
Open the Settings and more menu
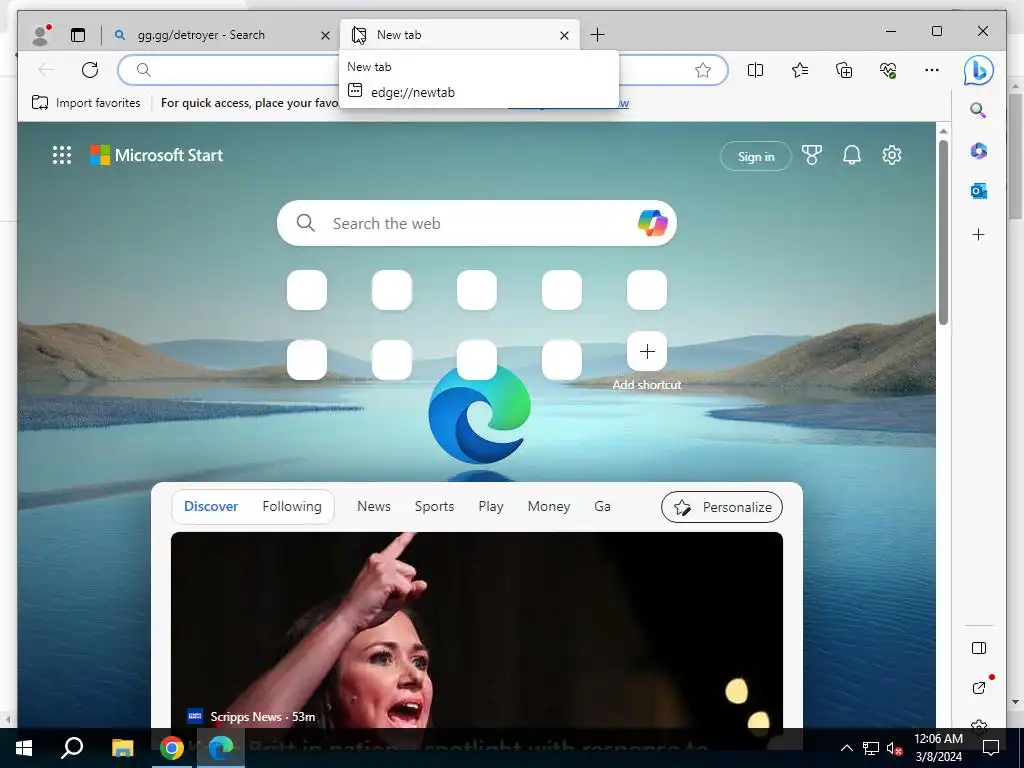[932, 70]
